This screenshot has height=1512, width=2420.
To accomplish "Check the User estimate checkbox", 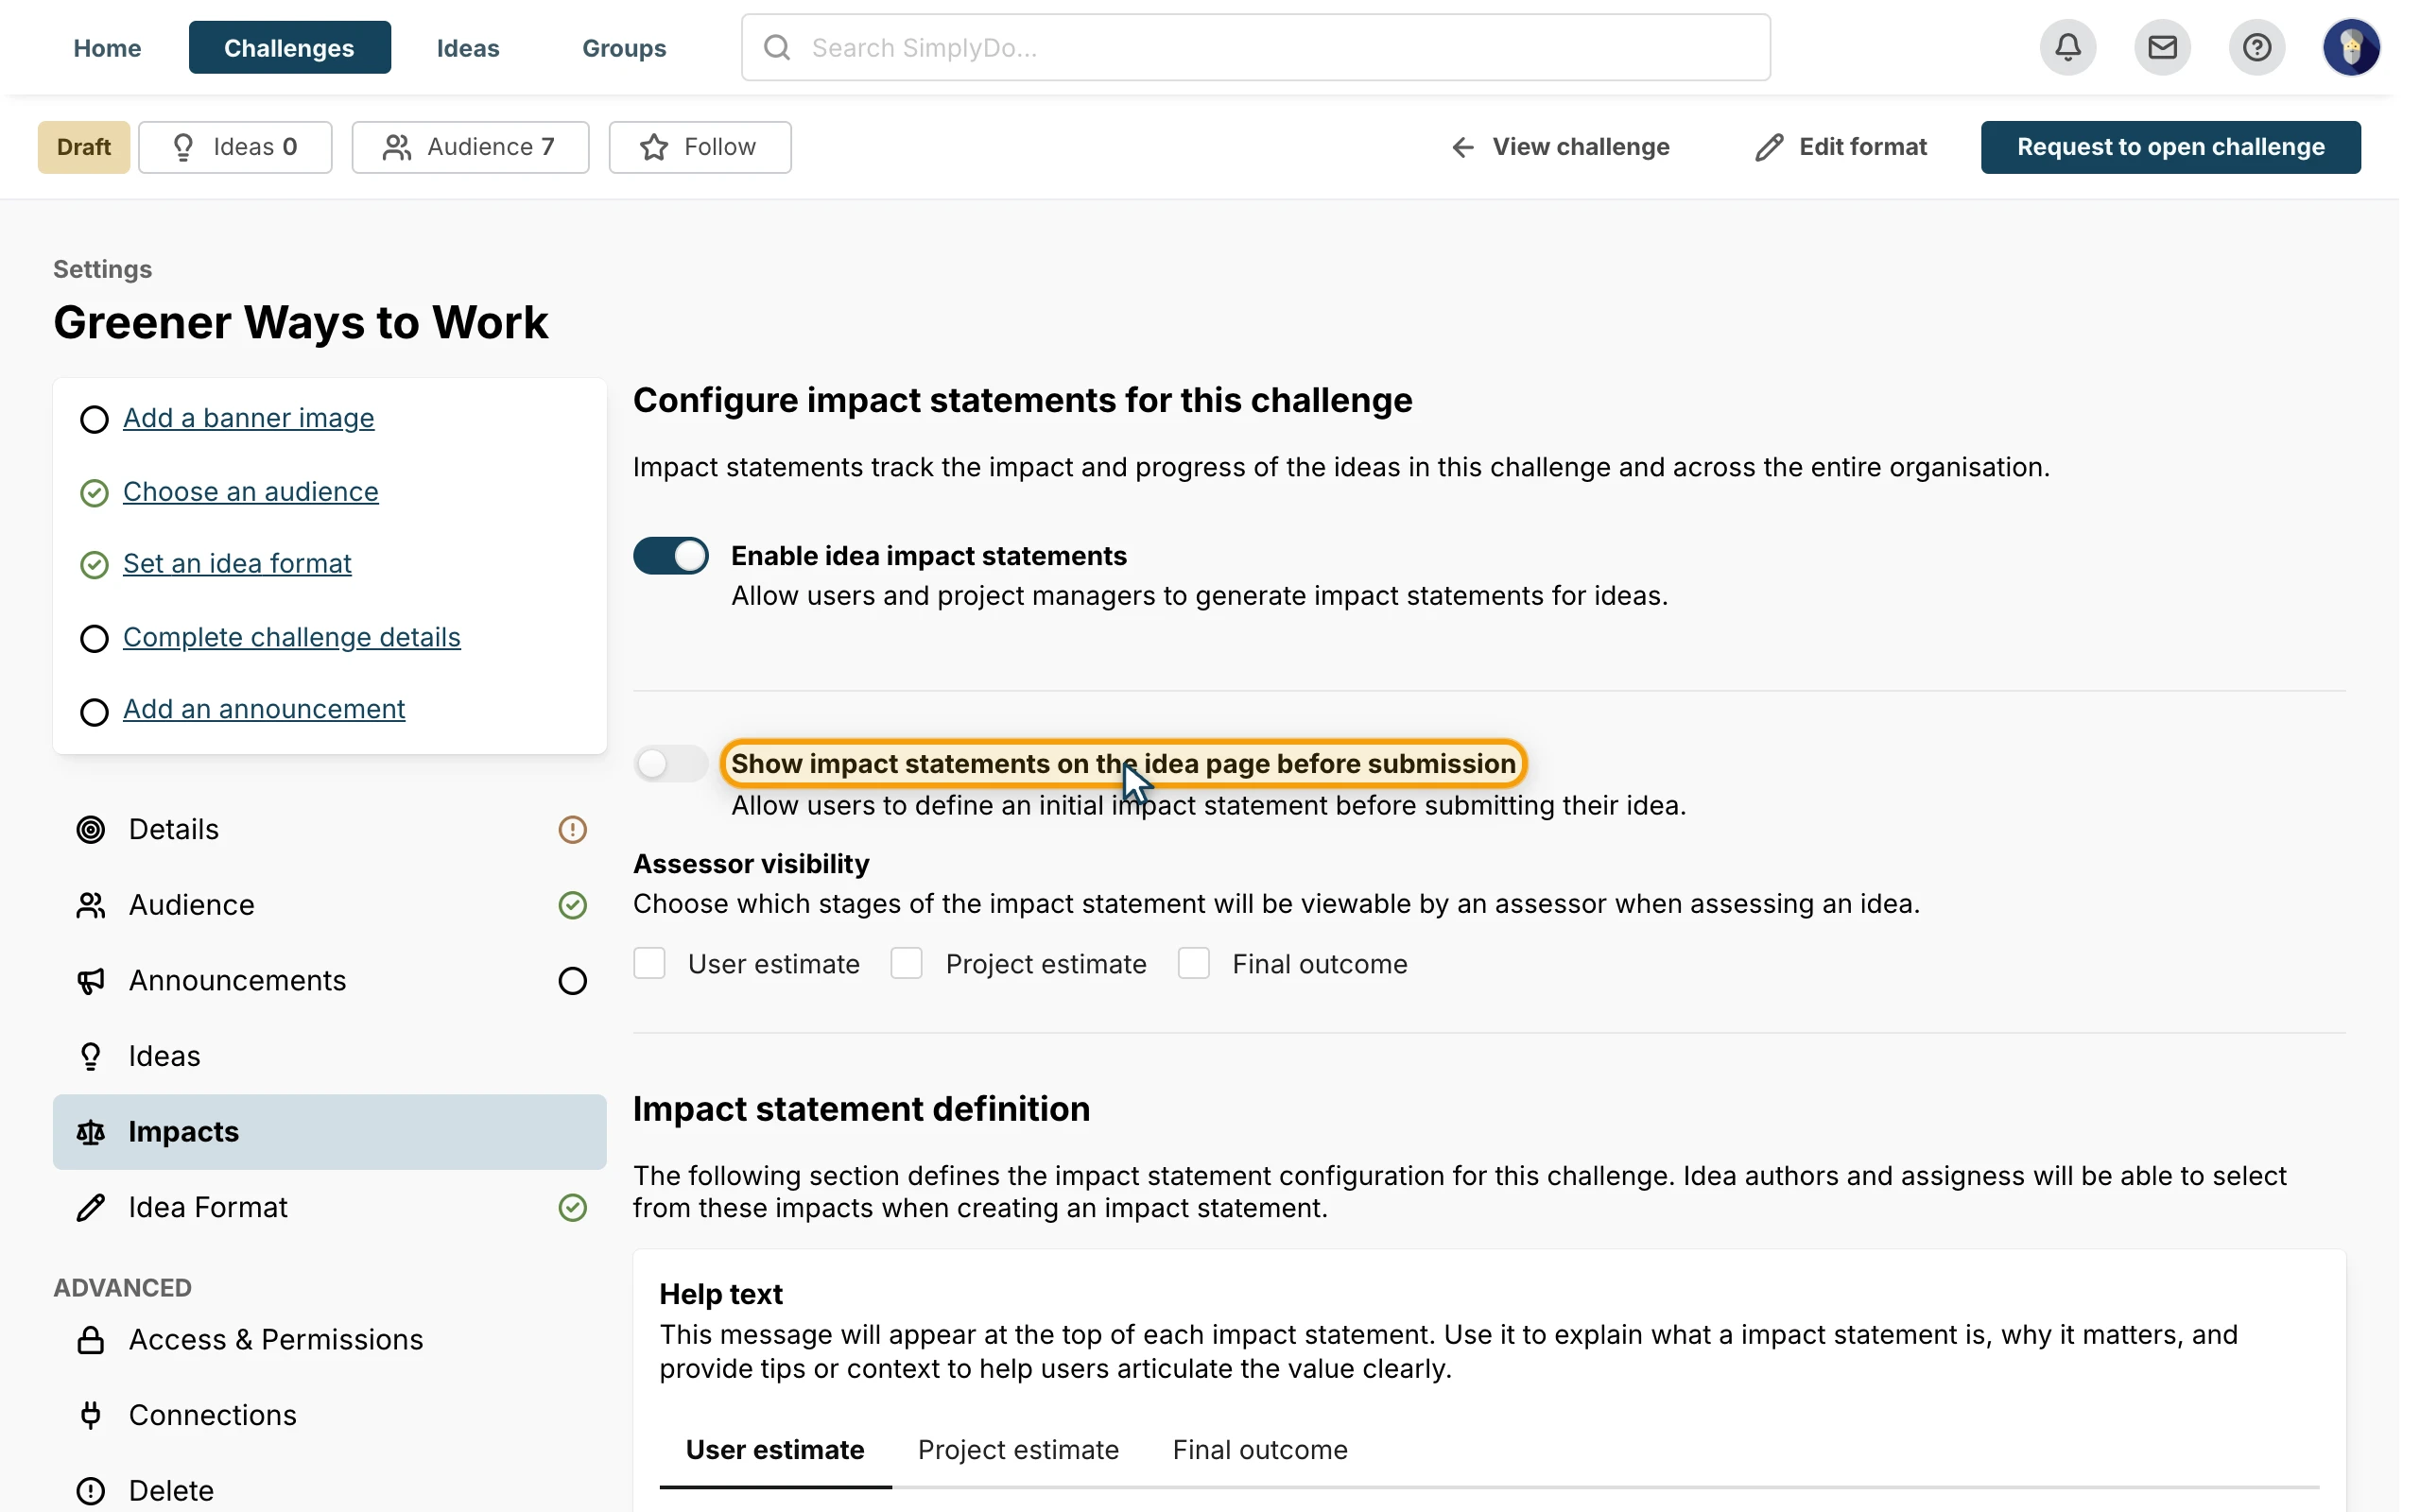I will (x=649, y=963).
